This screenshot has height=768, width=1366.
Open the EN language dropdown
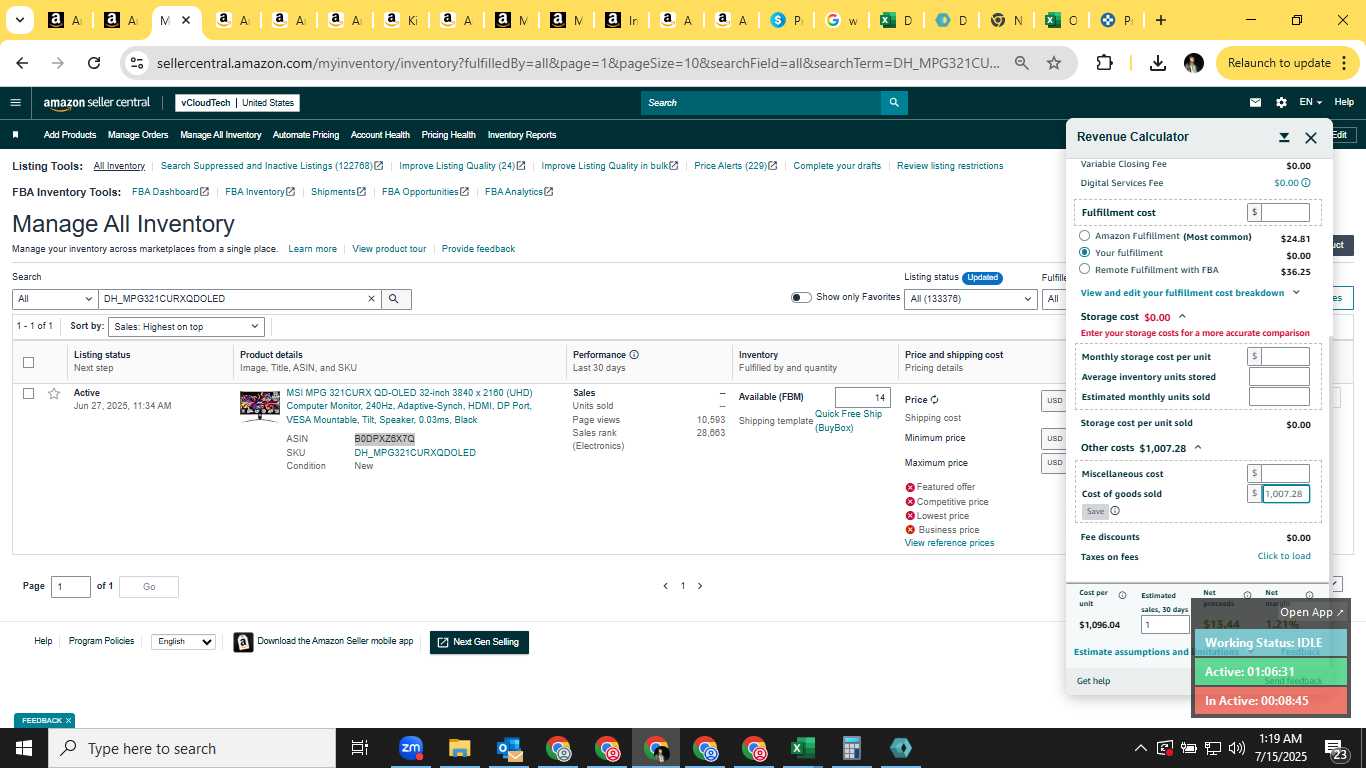click(x=1310, y=102)
